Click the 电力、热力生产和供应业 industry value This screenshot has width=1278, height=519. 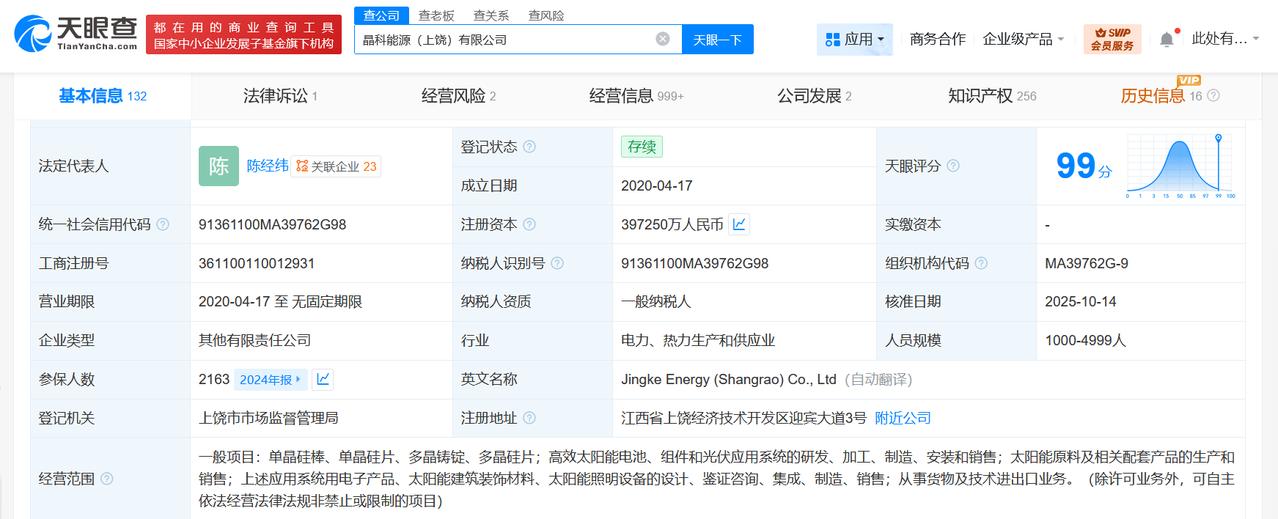[x=698, y=341]
